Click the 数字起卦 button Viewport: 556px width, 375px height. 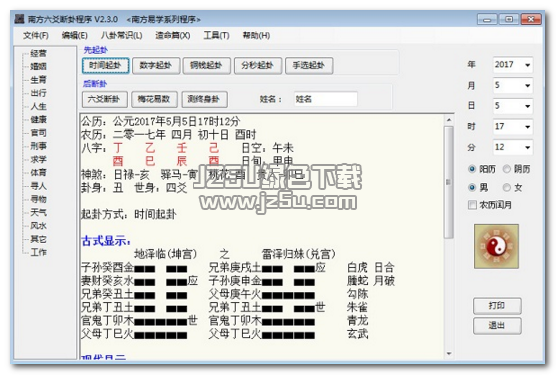pos(156,66)
